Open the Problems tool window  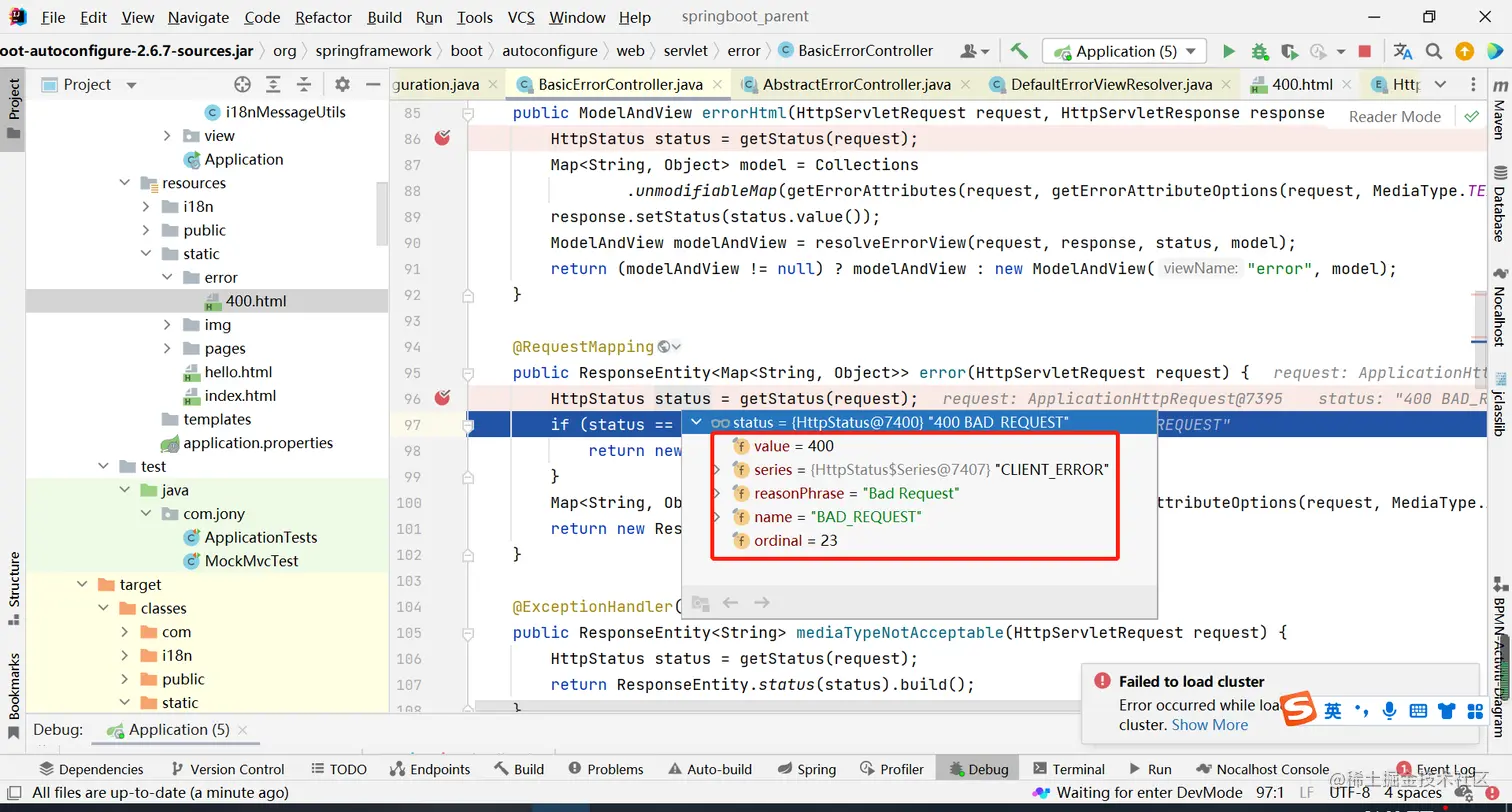coord(605,769)
